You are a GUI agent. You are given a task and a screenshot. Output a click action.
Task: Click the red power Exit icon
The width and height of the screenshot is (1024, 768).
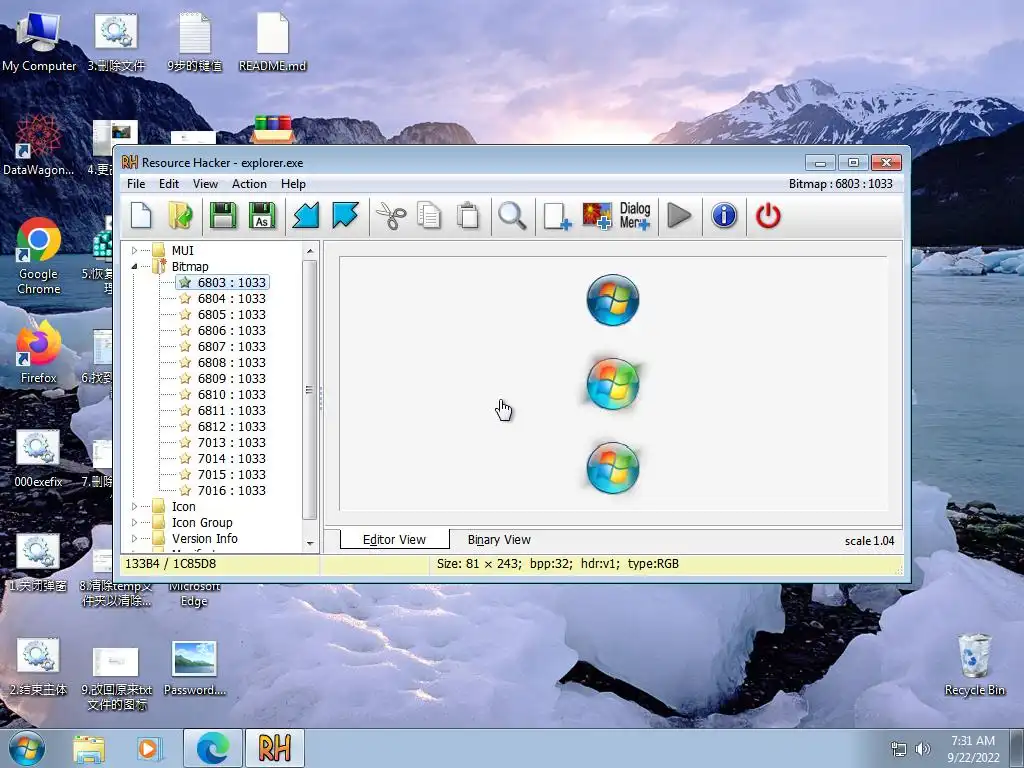coord(768,216)
